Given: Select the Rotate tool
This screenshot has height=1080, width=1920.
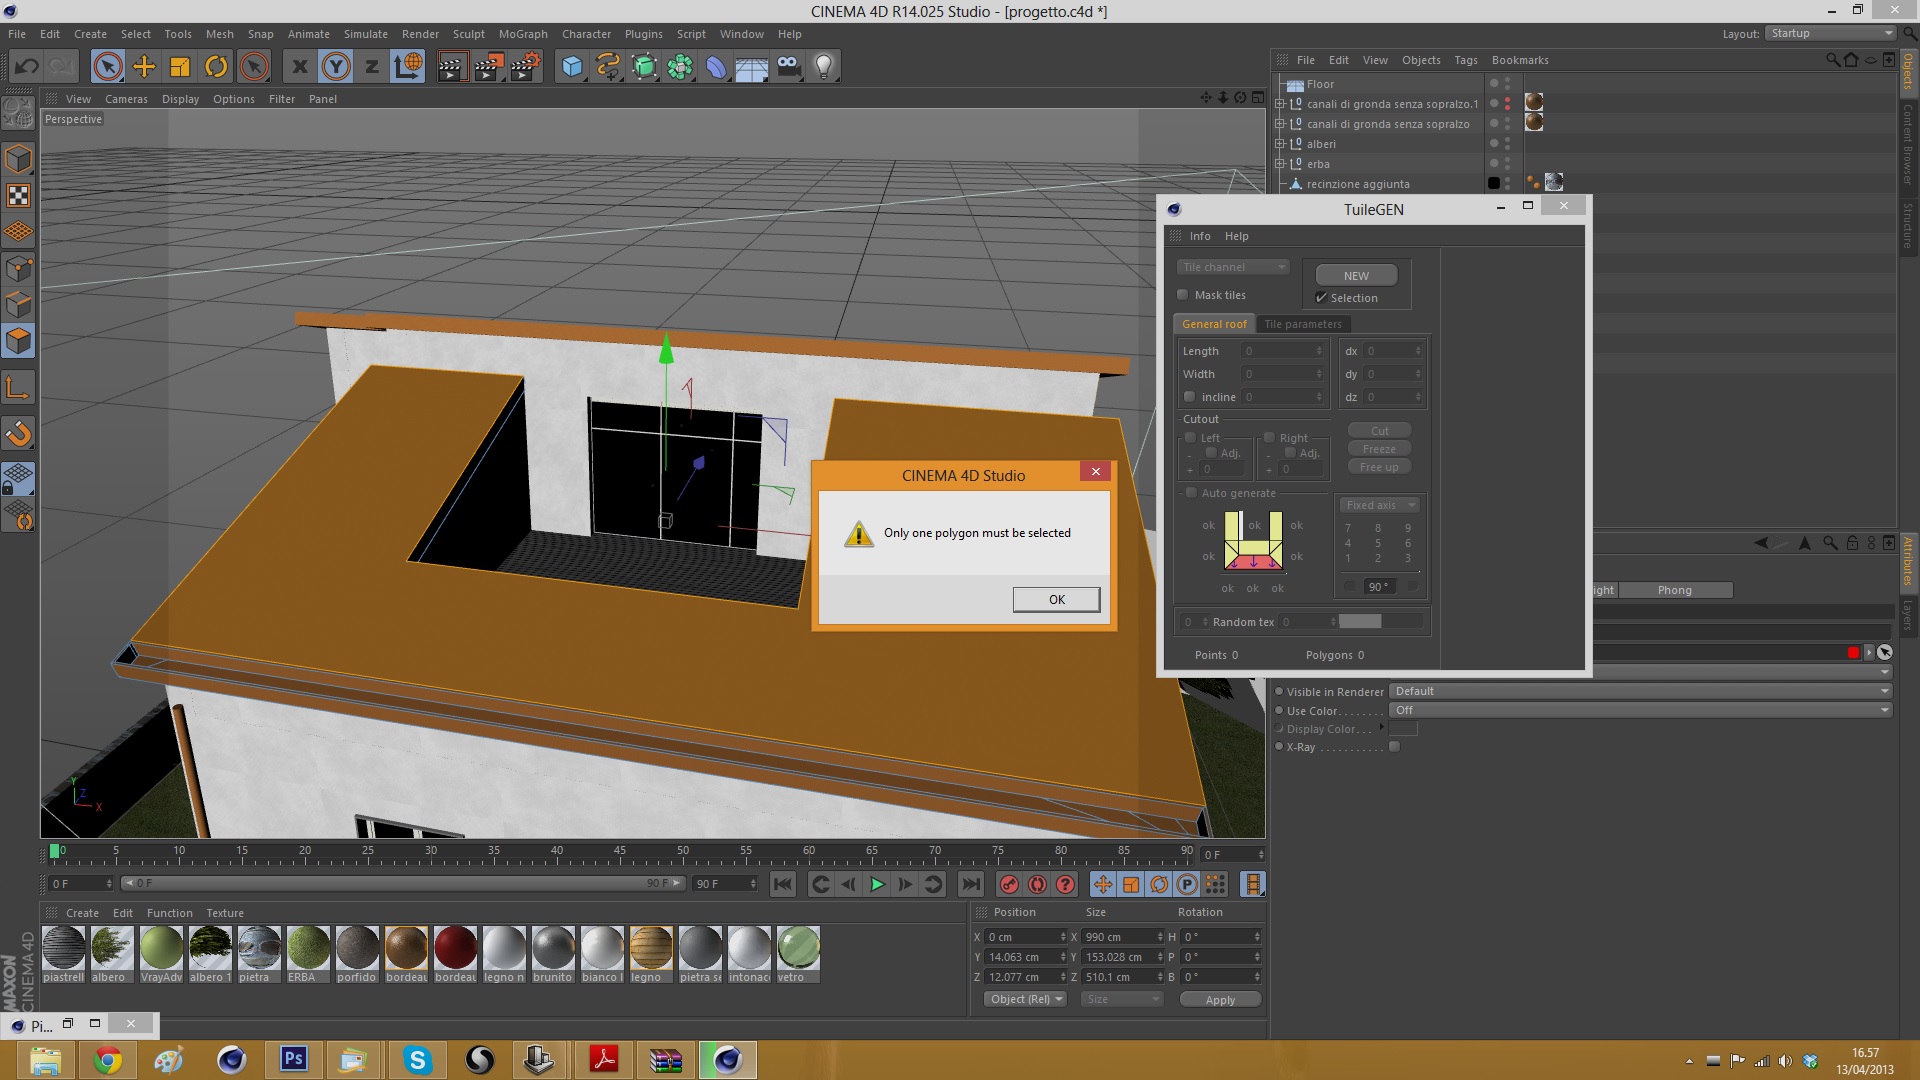Looking at the screenshot, I should click(x=216, y=67).
